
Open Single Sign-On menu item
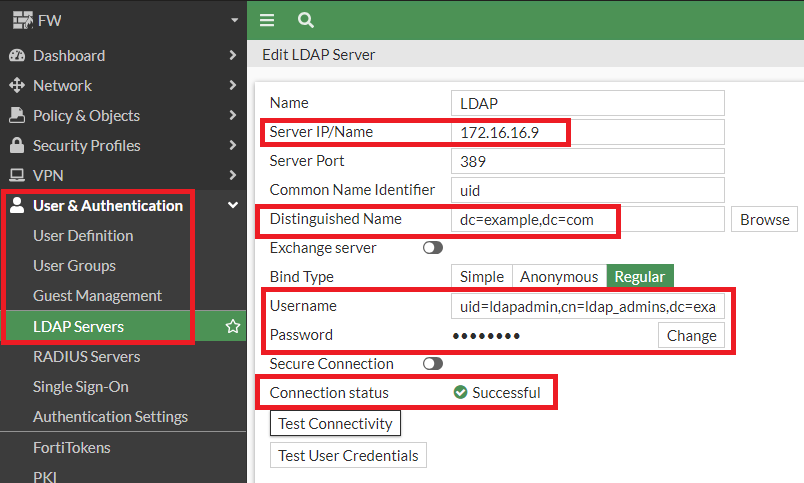pos(81,387)
